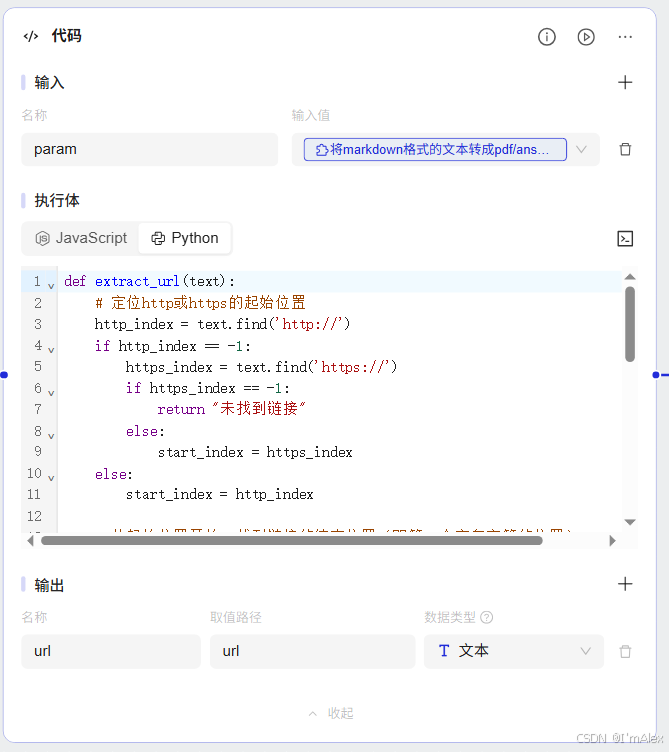Click the horizontal scroll right arrow

pyautogui.click(x=612, y=541)
